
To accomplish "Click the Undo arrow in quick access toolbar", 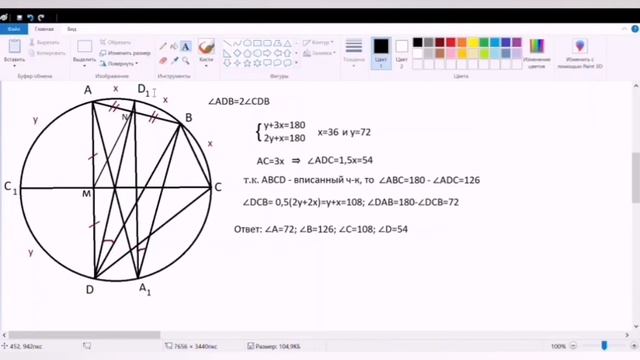I will (30, 18).
